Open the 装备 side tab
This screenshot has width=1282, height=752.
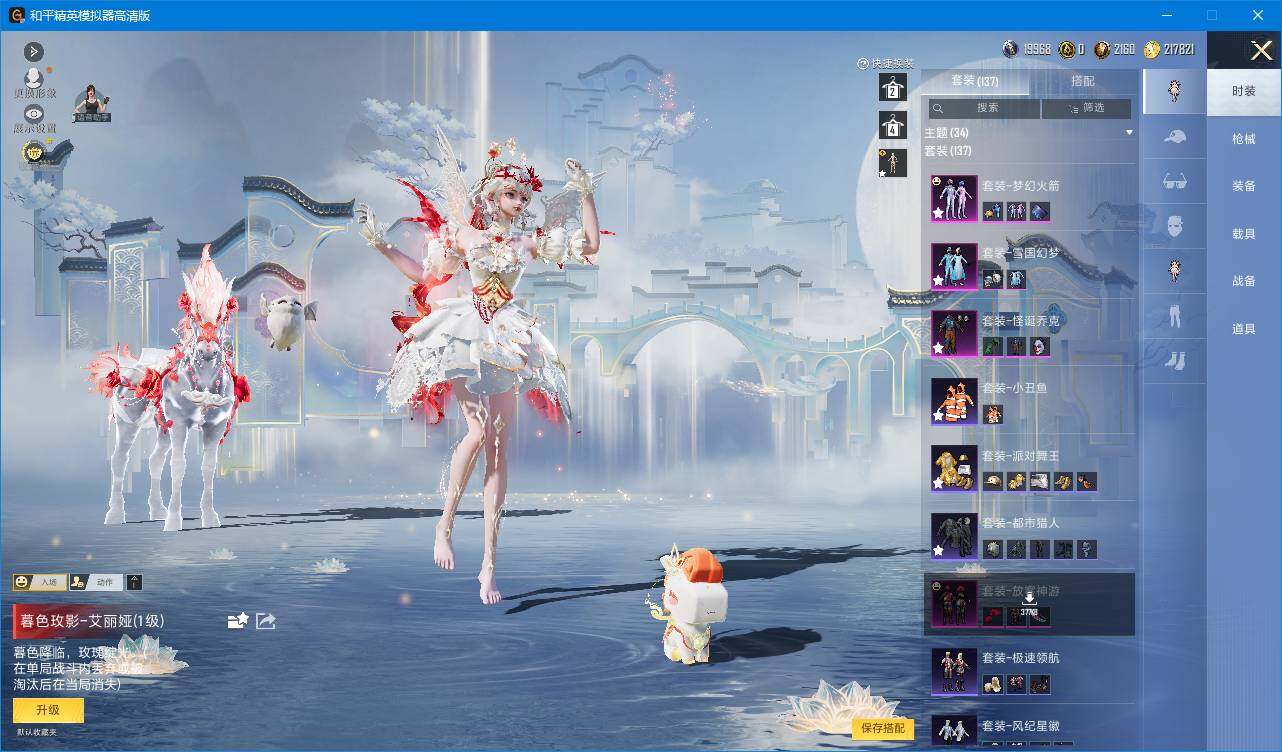1244,186
